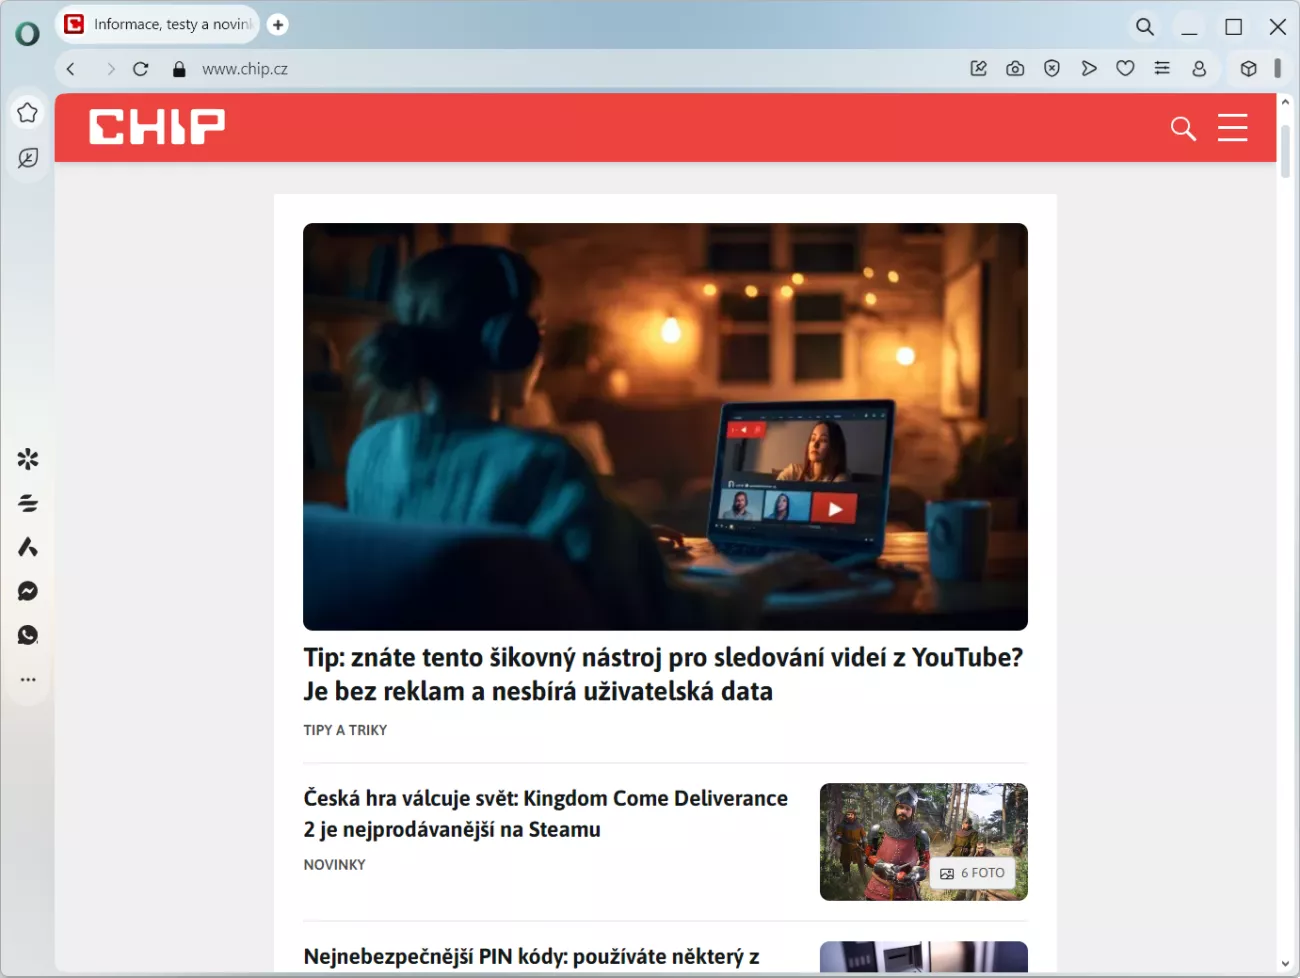Click the www.chip.cz address bar
This screenshot has width=1300, height=978.
coord(245,69)
